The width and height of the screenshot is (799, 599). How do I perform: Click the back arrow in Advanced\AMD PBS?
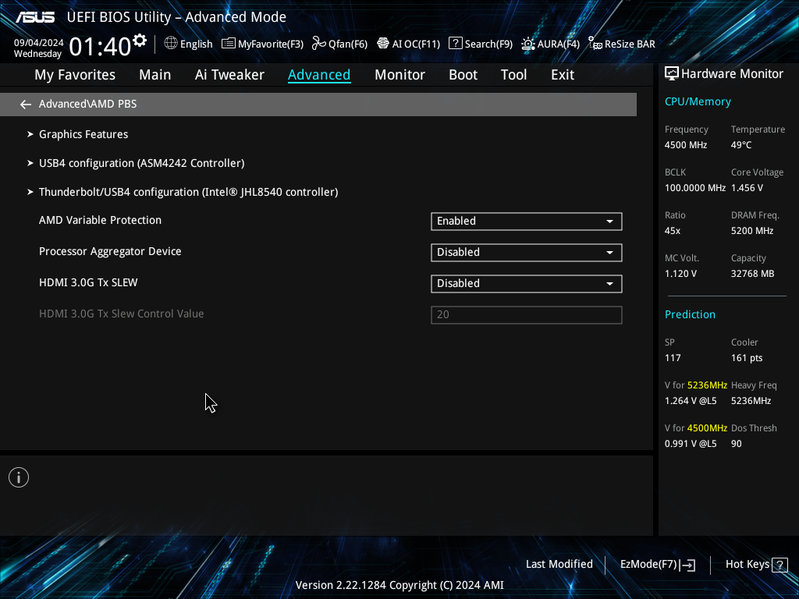[25, 104]
